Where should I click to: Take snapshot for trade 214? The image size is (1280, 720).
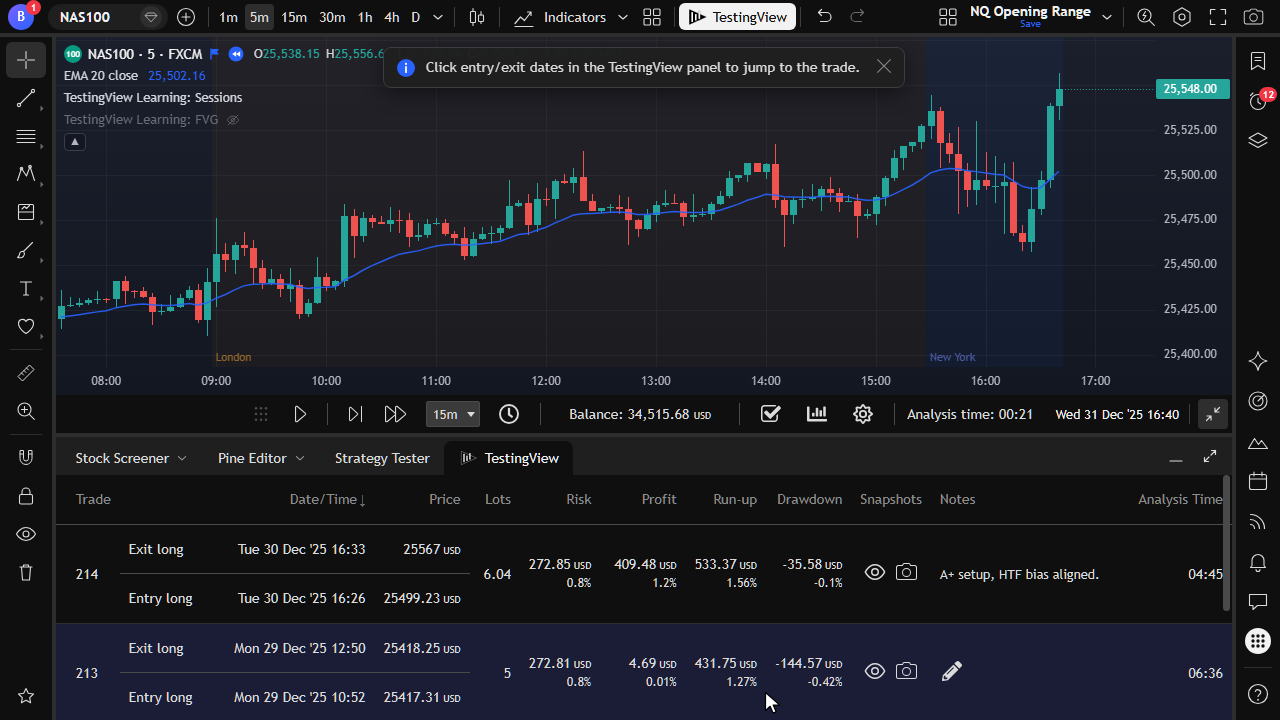(x=906, y=572)
